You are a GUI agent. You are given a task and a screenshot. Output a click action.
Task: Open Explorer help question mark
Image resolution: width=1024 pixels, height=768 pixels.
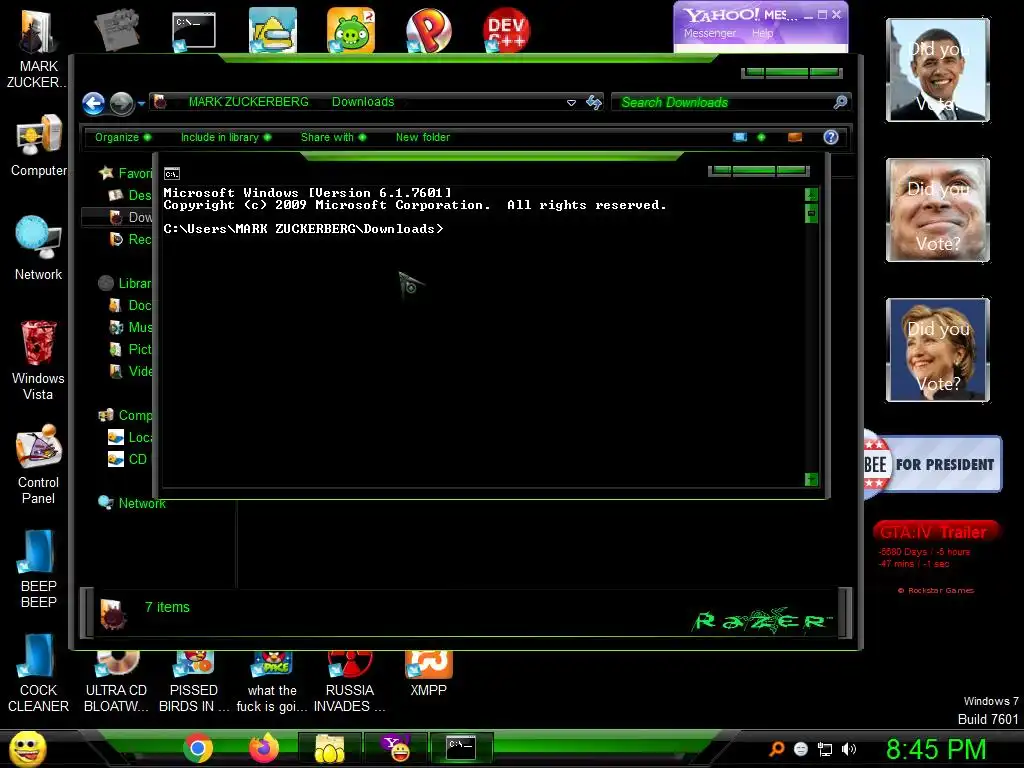[x=831, y=137]
